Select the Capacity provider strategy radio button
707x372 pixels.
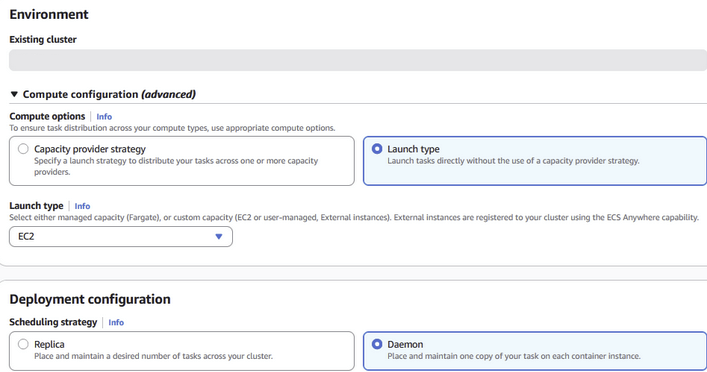coord(23,149)
